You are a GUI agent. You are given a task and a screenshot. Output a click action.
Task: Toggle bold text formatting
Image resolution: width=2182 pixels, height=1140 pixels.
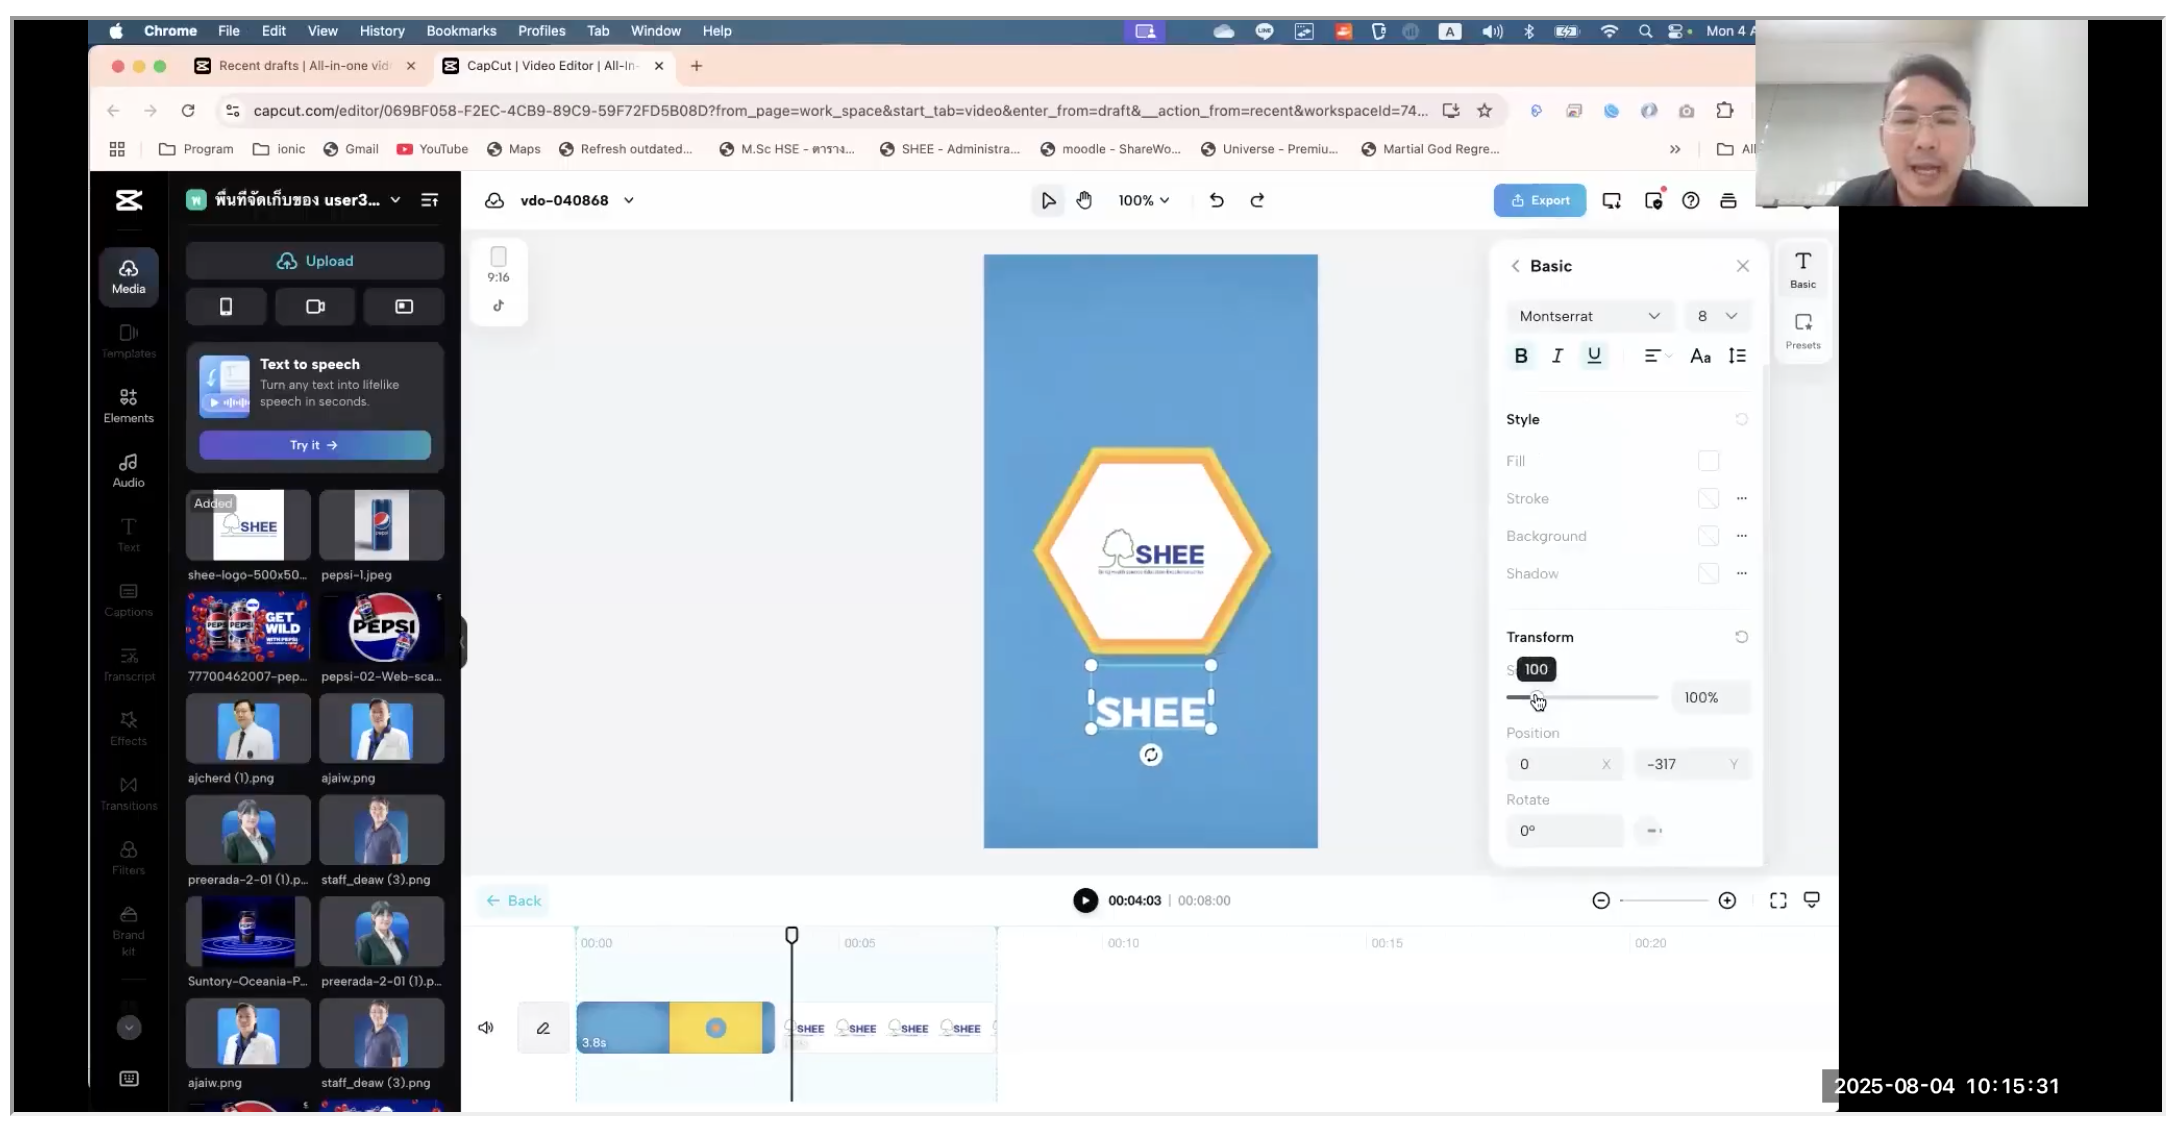pyautogui.click(x=1521, y=356)
